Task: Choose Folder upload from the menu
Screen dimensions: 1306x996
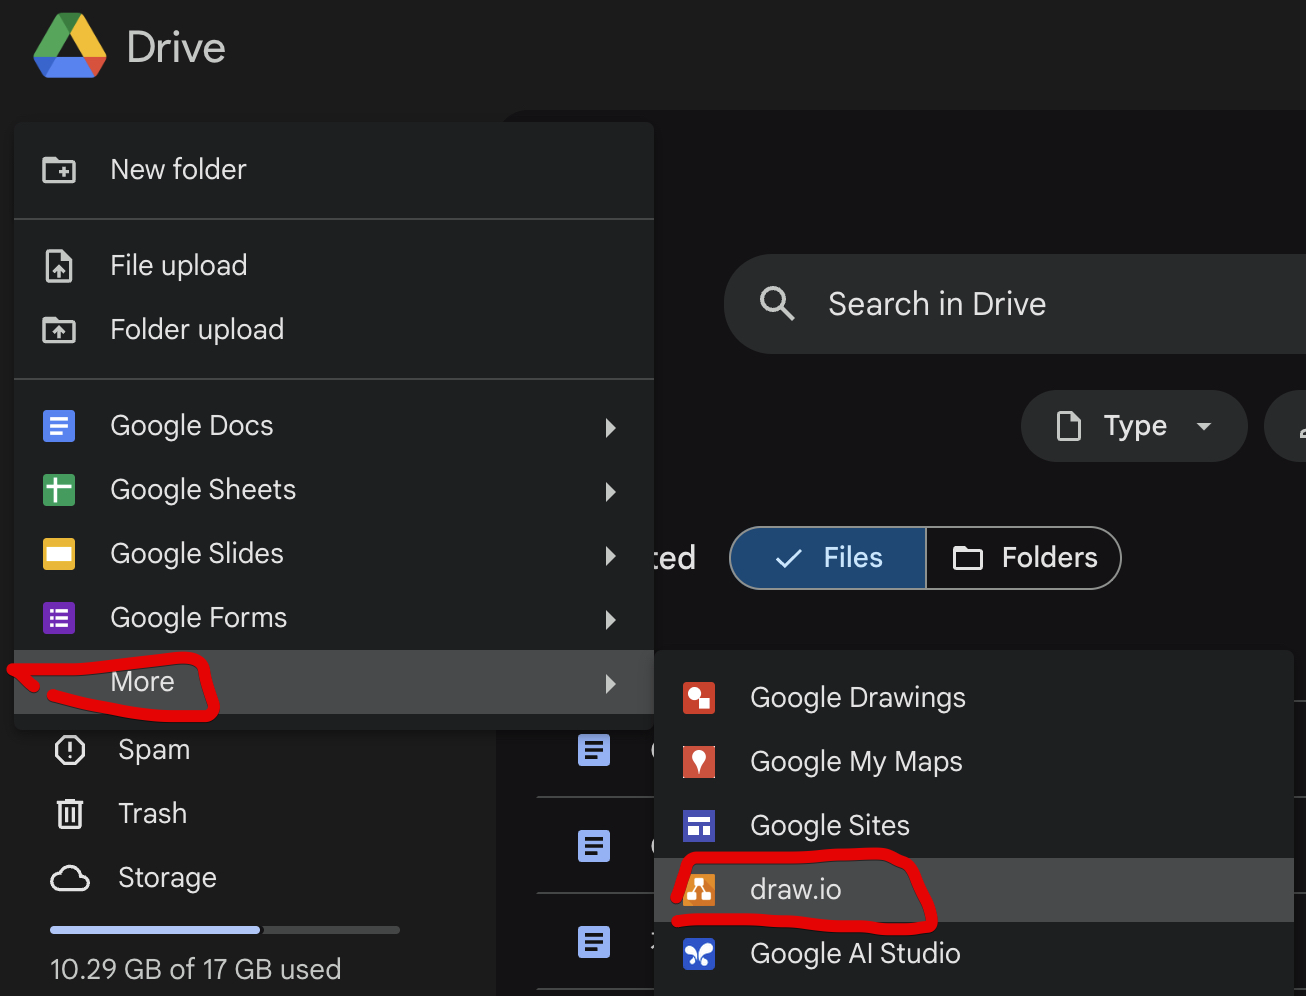Action: click(x=334, y=330)
